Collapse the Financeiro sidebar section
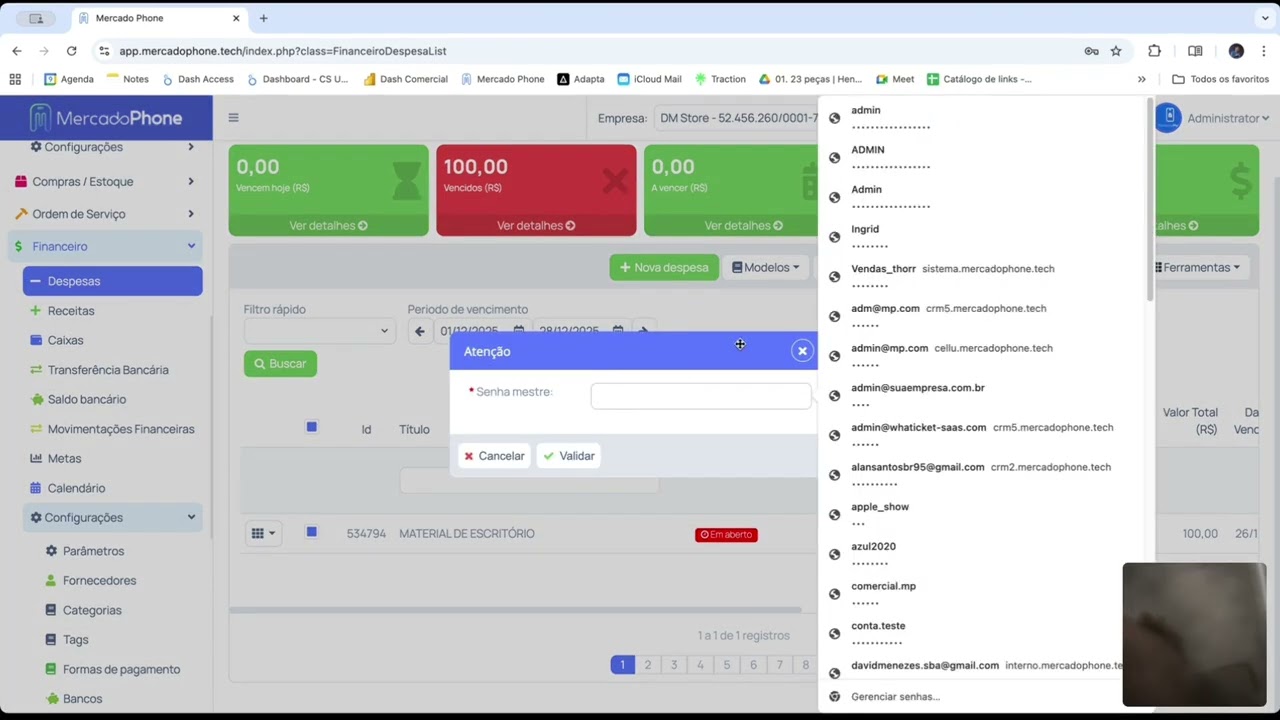Screen dimensions: 1280x720 [106, 246]
